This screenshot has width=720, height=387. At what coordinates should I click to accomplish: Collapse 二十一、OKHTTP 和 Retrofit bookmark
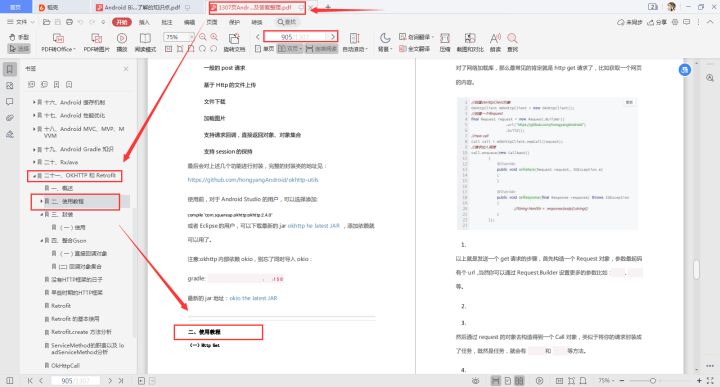(x=34, y=176)
